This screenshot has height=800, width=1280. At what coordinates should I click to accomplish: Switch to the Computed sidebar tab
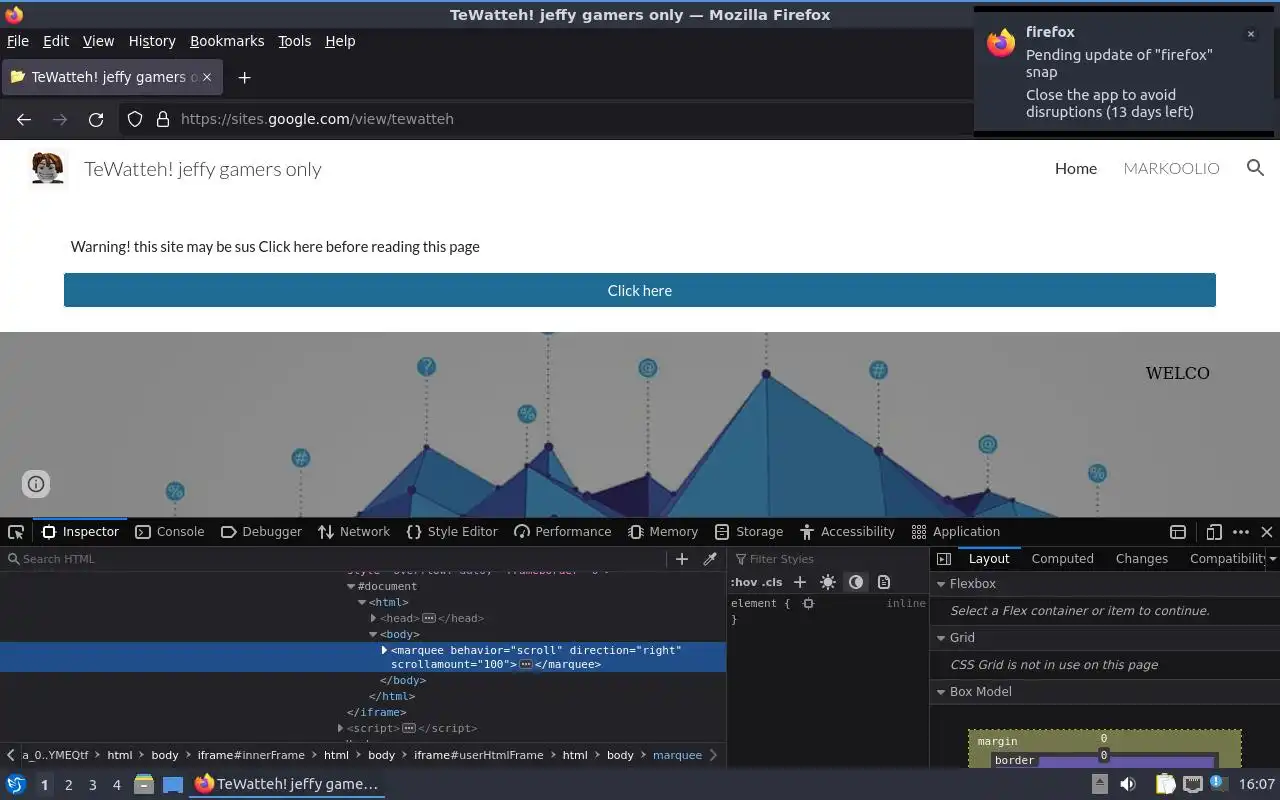(x=1062, y=559)
